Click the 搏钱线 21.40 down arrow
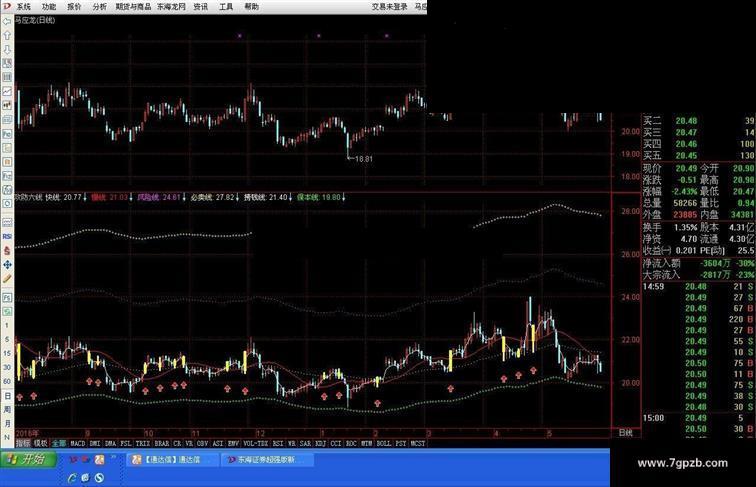The image size is (756, 487). [290, 197]
